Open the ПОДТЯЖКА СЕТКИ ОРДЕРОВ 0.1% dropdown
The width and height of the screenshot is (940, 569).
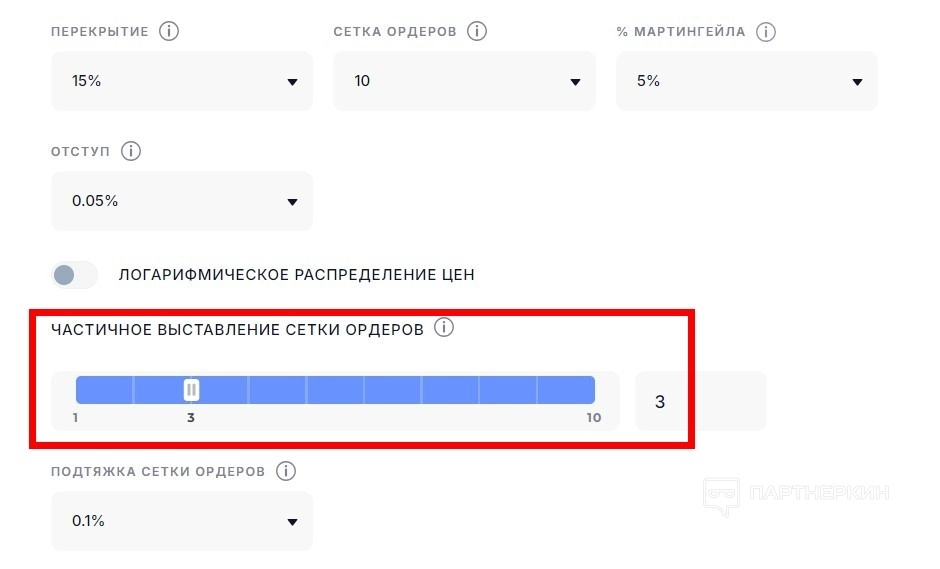182,521
